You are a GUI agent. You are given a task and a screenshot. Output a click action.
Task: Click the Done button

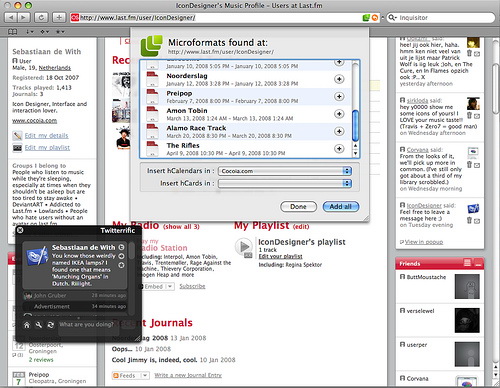[298, 207]
